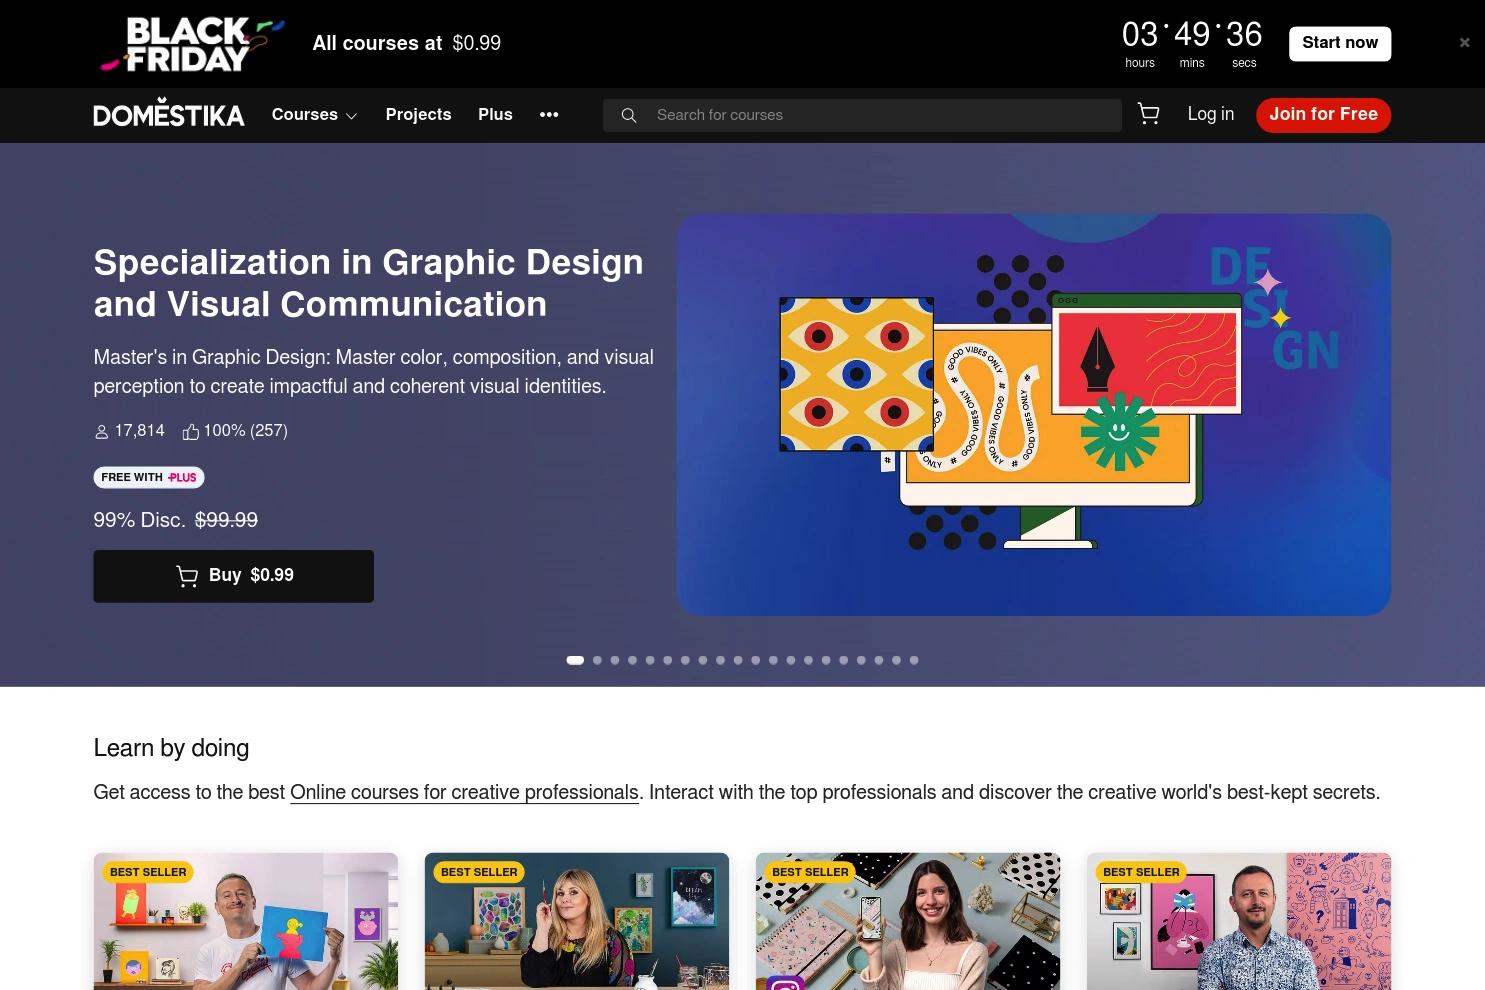Open course thumbnail of woman holding a phone
The width and height of the screenshot is (1485, 990).
click(x=908, y=921)
